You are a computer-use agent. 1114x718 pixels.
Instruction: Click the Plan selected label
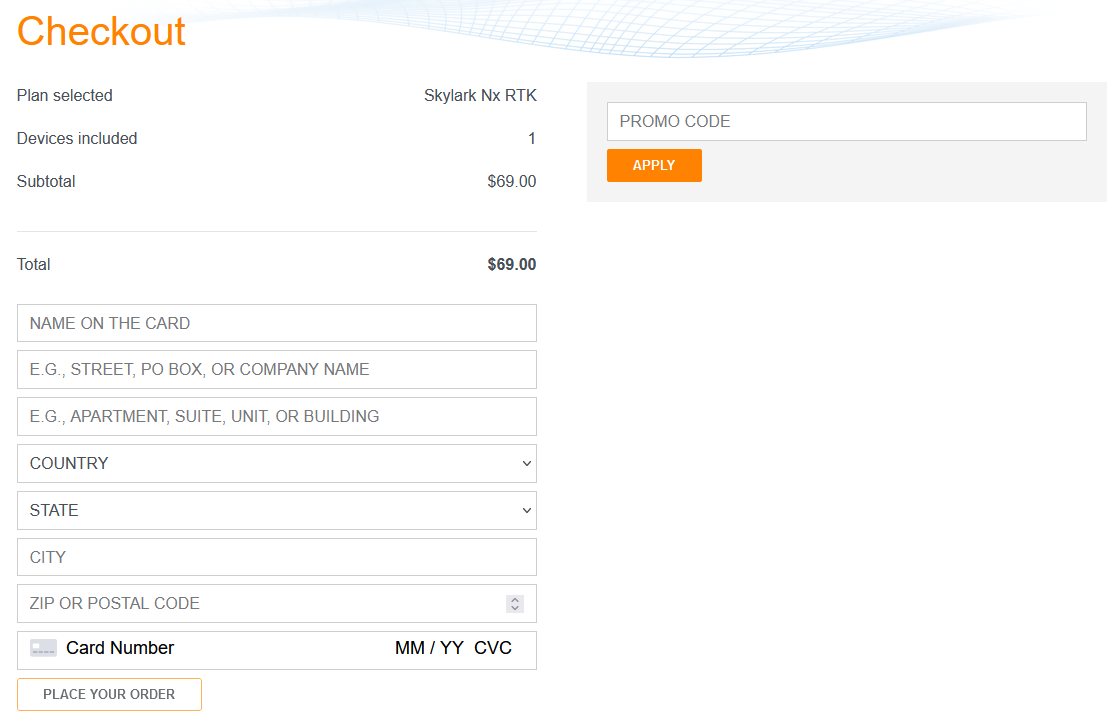pos(65,95)
